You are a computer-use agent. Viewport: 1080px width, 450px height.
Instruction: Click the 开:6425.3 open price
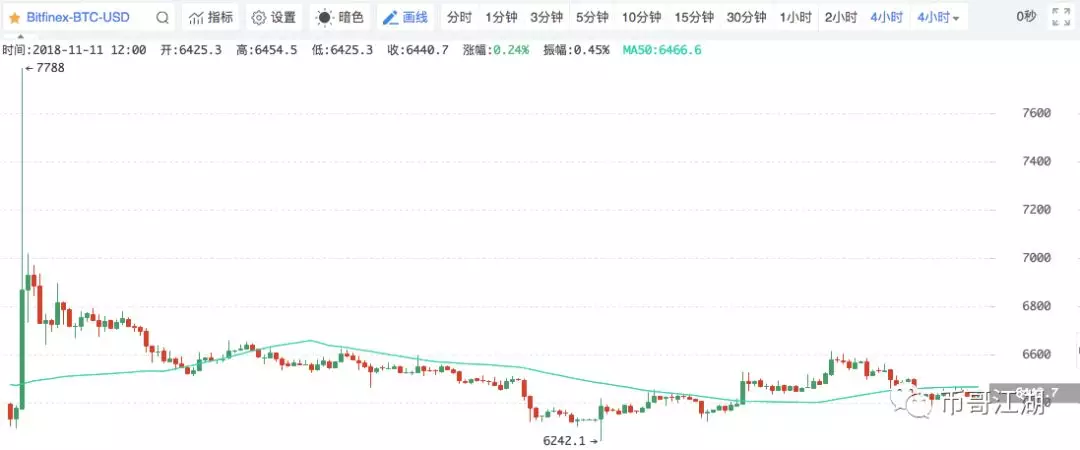pyautogui.click(x=191, y=50)
